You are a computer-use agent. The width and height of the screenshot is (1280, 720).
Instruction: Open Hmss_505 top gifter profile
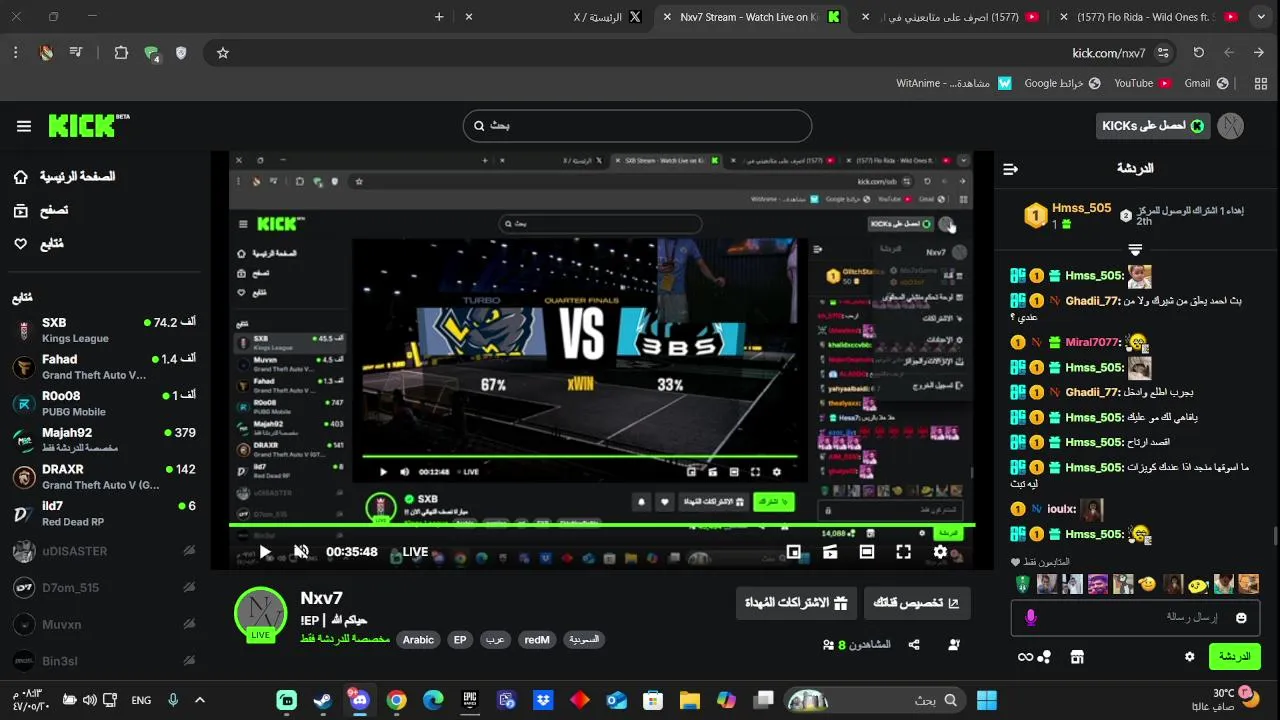tap(1081, 208)
